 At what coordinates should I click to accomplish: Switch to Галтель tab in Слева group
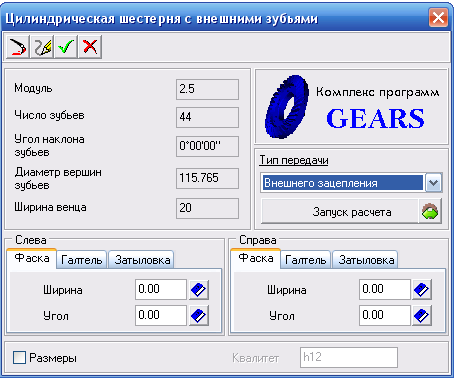tap(82, 260)
